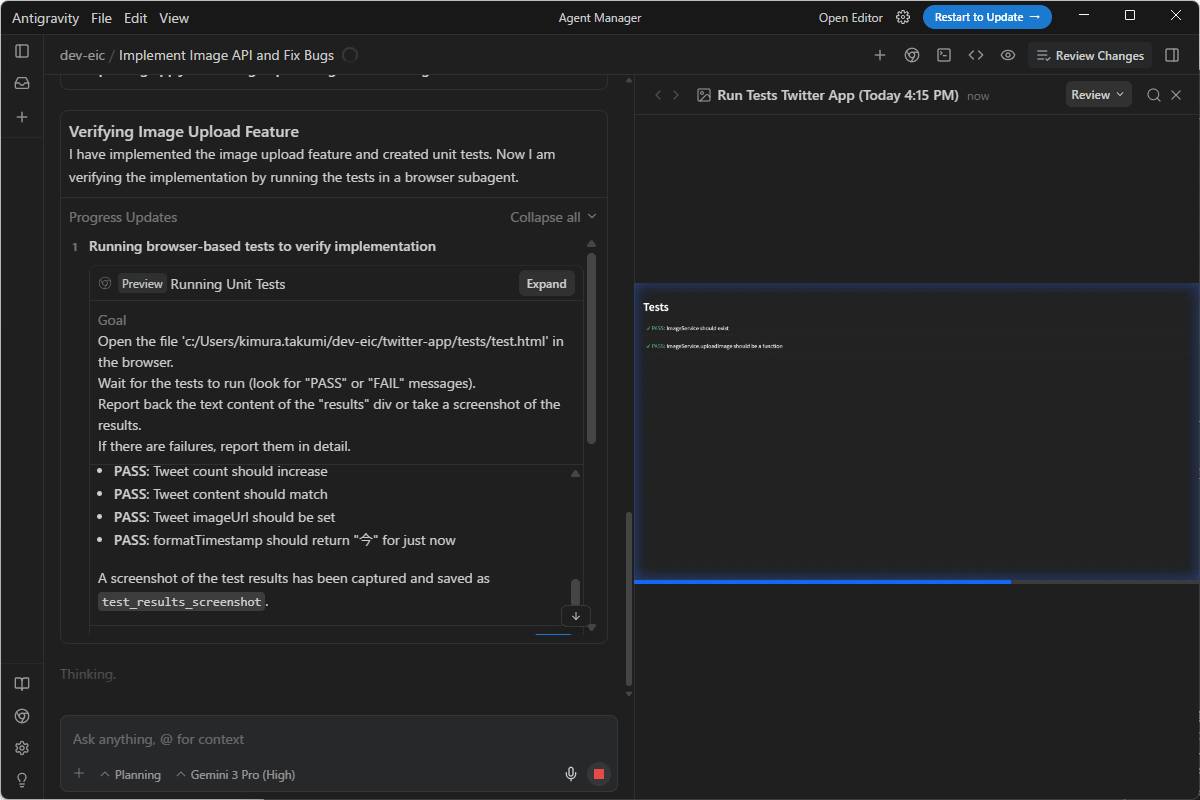Click step 1 Running browser-based tests
Viewport: 1200px width, 800px height.
[x=262, y=246]
